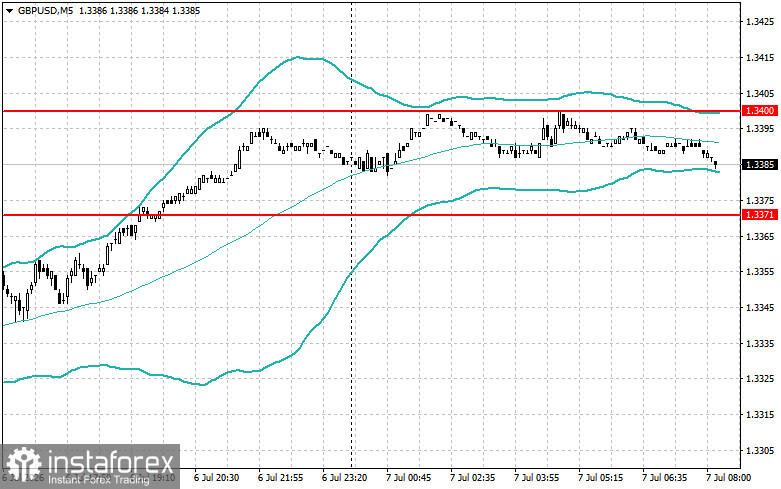Select the 6 Jul 20:30 time label
The image size is (781, 489).
[x=217, y=478]
